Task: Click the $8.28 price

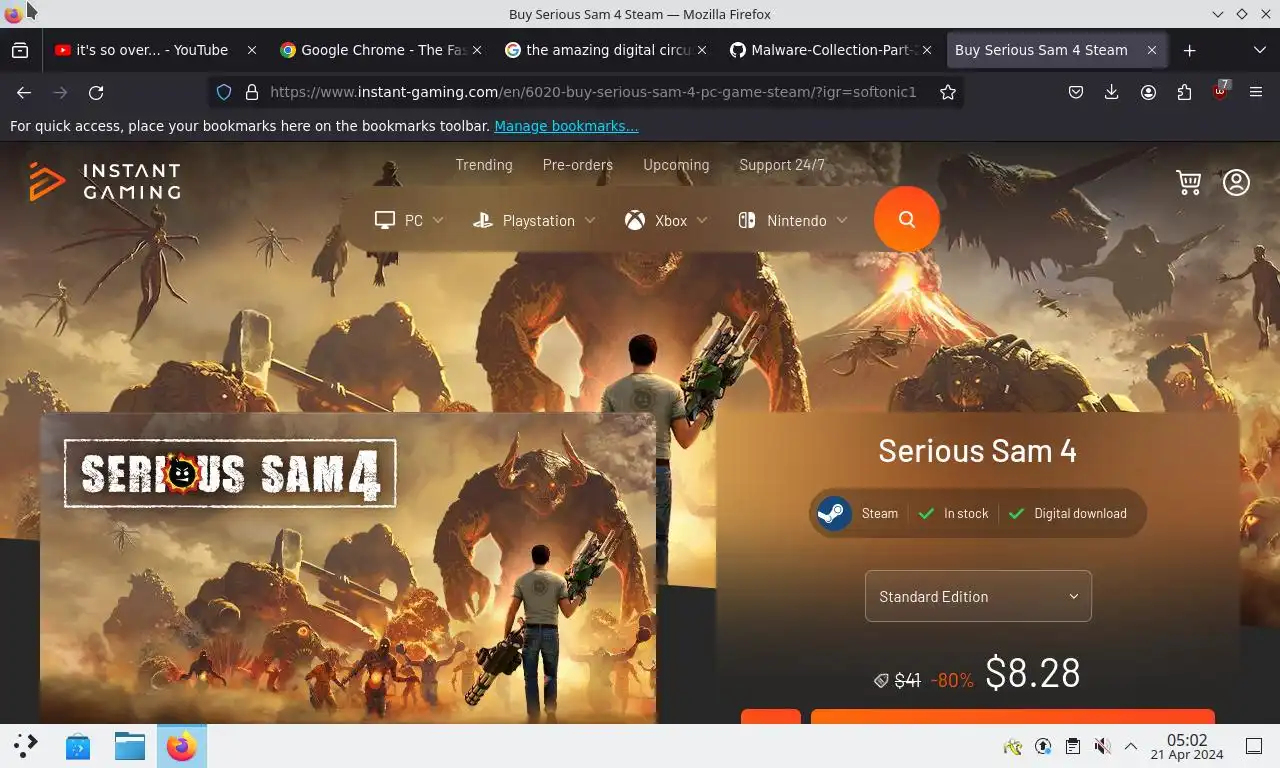Action: pos(1033,673)
